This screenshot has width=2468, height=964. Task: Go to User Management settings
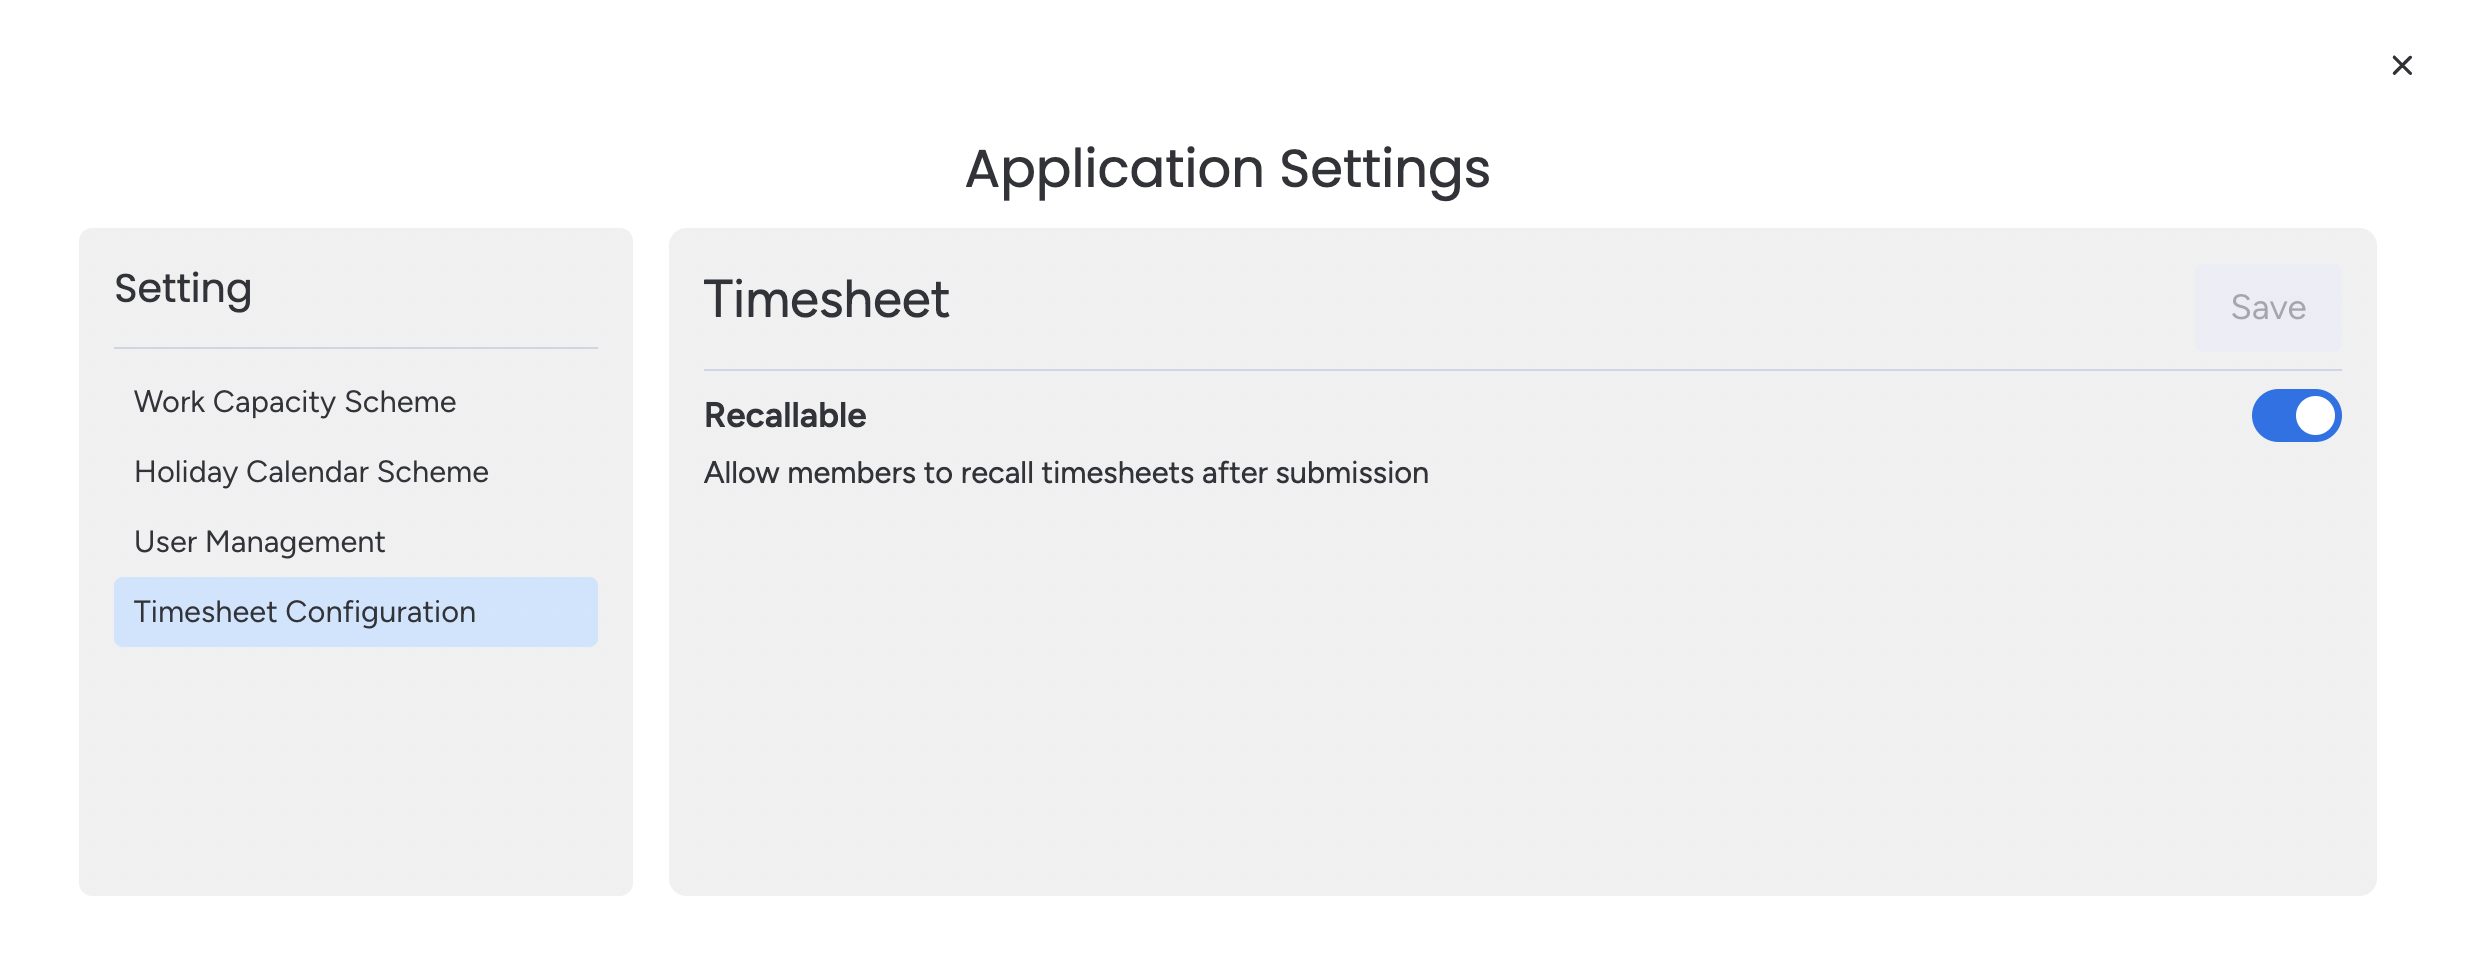coord(259,542)
